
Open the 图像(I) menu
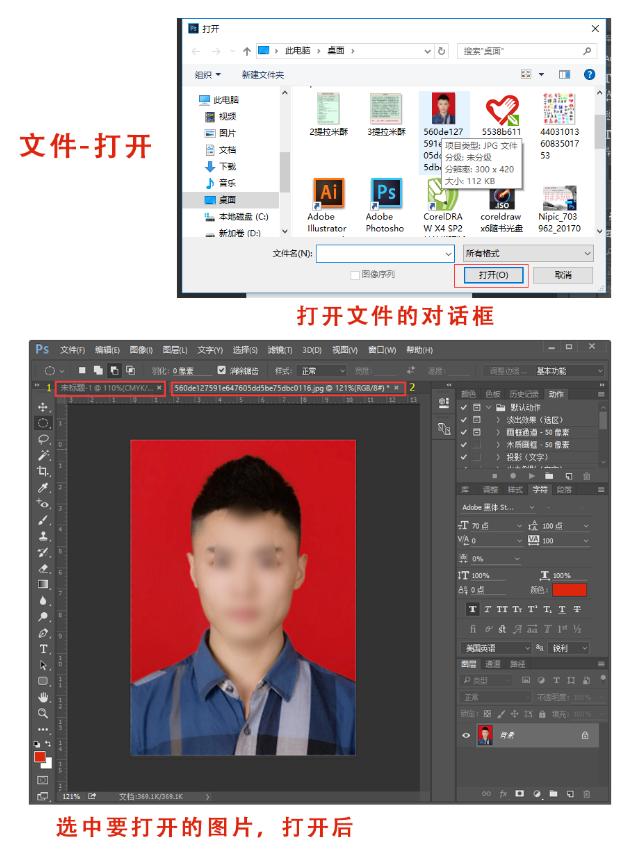point(141,350)
